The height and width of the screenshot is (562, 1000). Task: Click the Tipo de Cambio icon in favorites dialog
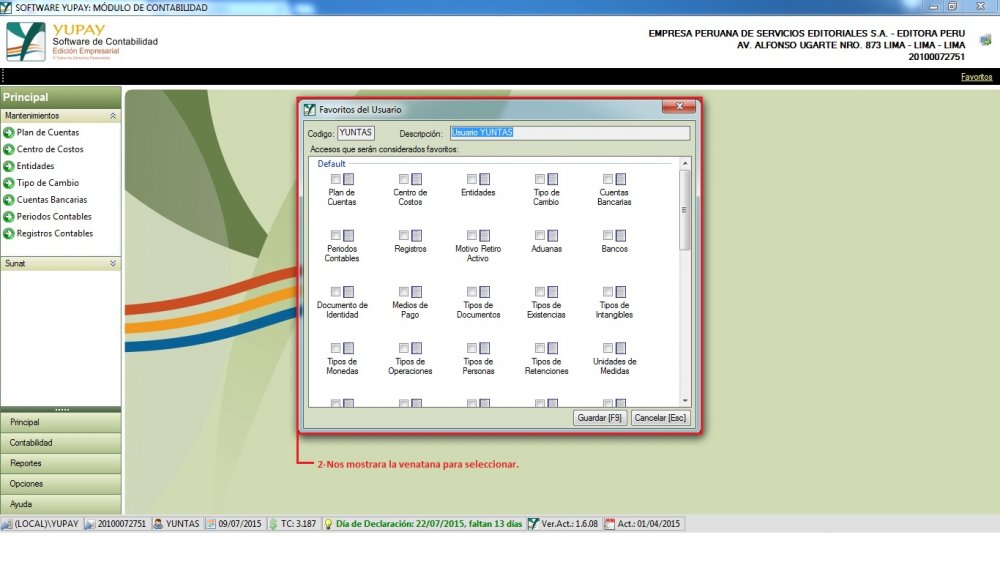point(552,179)
